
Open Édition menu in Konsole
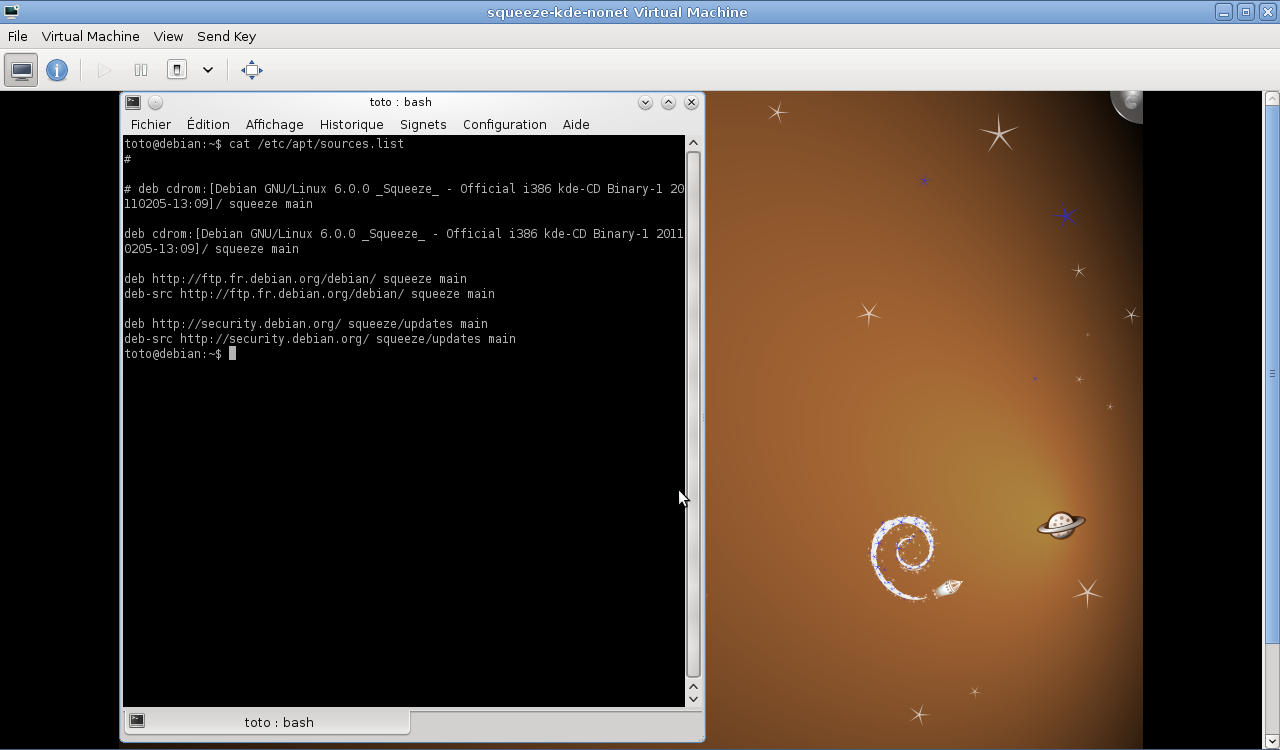tap(208, 124)
